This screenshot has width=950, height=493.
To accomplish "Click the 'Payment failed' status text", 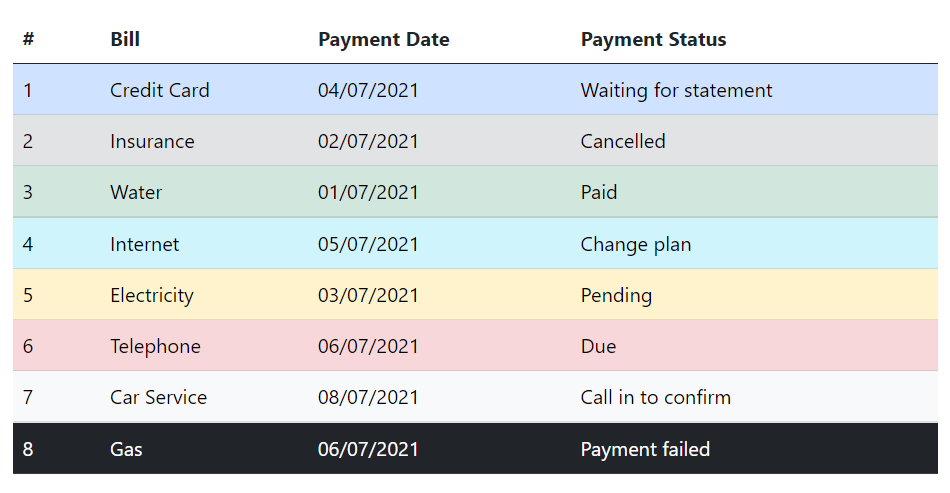I will [645, 449].
